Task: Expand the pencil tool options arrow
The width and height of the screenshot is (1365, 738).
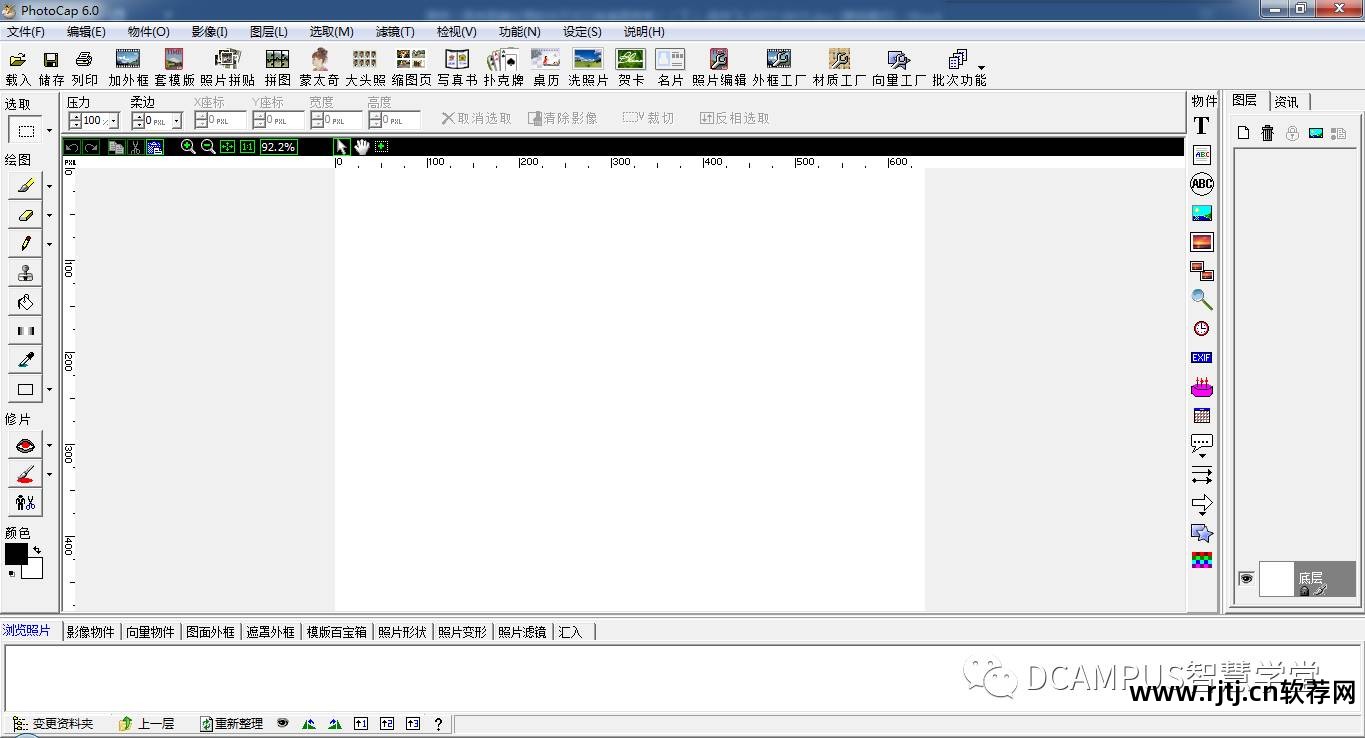Action: 49,244
